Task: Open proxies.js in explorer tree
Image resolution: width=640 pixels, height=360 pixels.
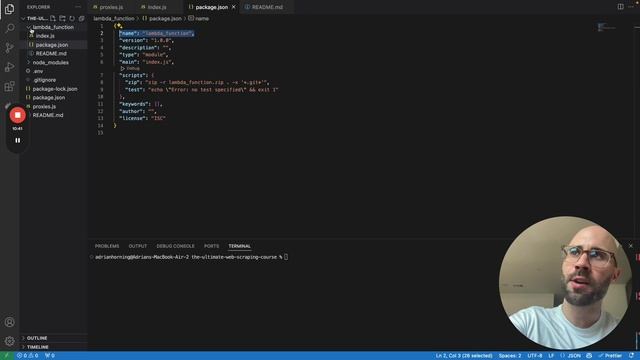Action: (x=44, y=107)
